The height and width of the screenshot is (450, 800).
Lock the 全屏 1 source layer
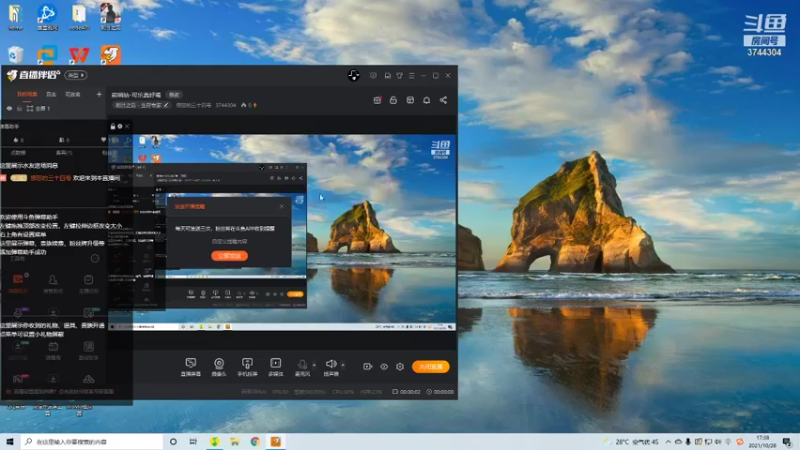(x=19, y=109)
